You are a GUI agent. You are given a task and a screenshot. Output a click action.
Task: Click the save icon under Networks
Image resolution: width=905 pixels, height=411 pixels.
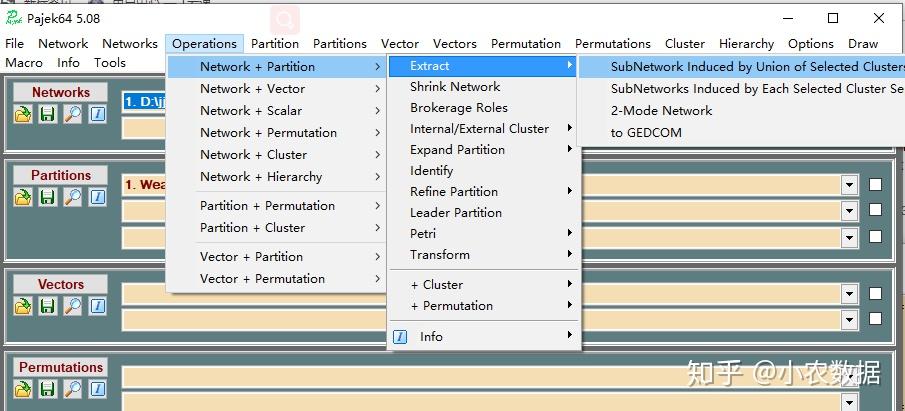(47, 114)
